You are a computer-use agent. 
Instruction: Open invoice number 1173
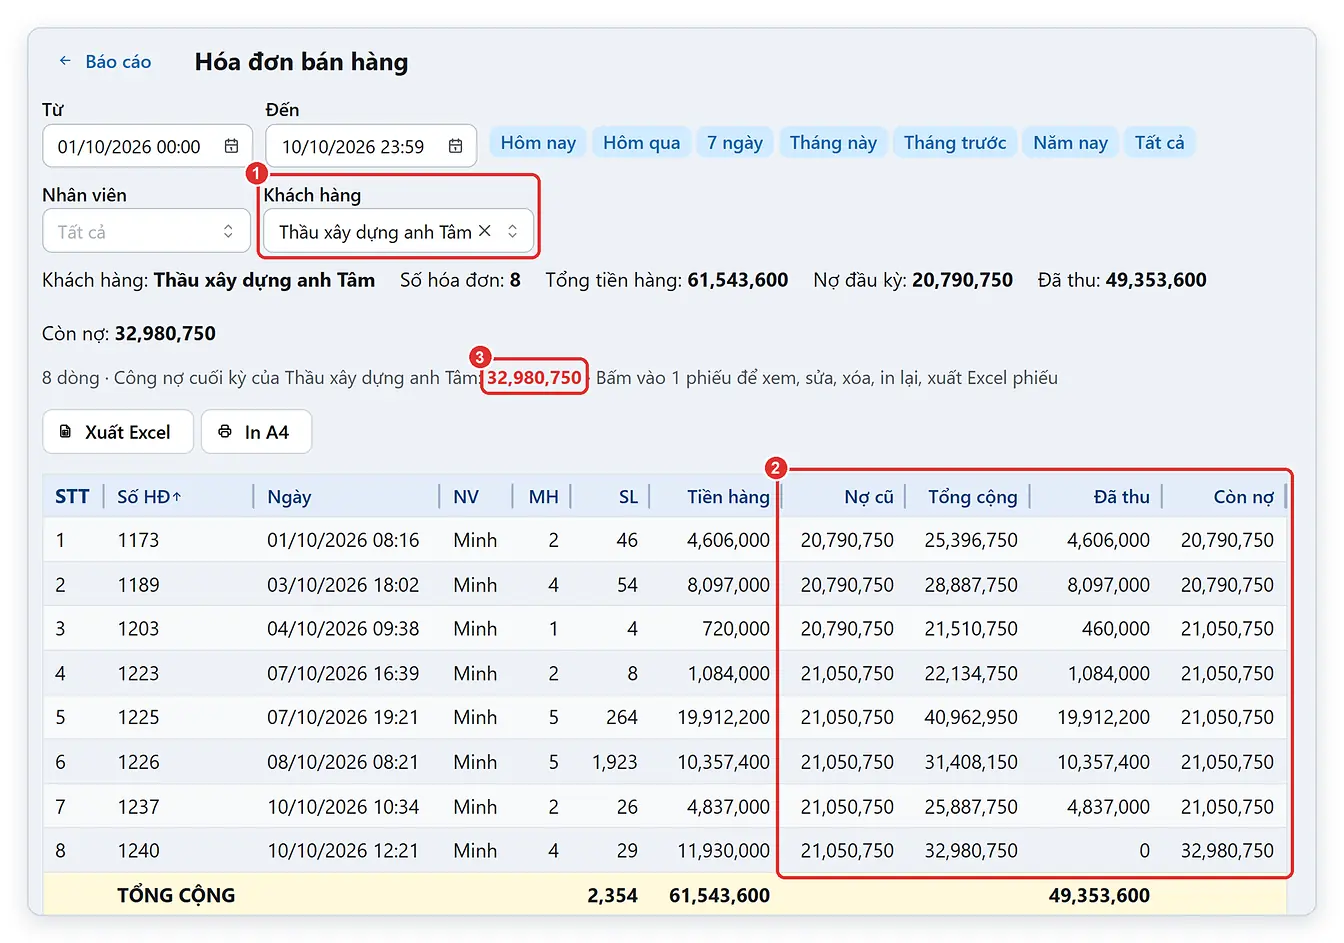click(138, 540)
